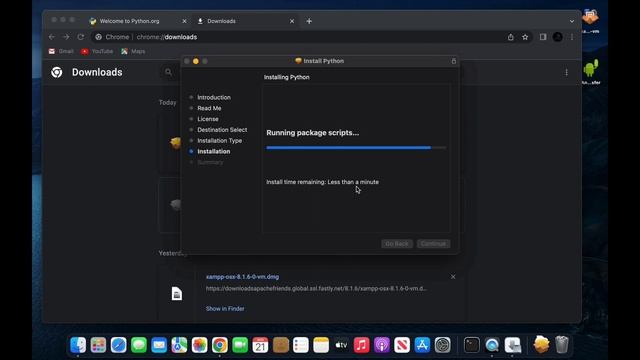The height and width of the screenshot is (360, 640).
Task: Close the Downloads tab
Action: click(x=292, y=21)
